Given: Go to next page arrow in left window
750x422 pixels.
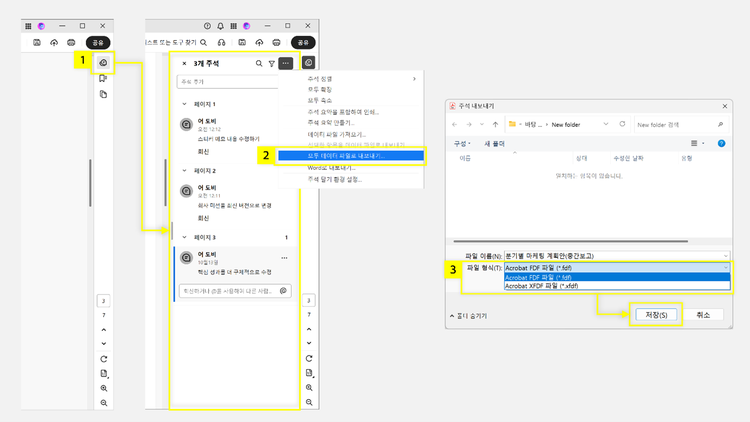Looking at the screenshot, I should point(104,344).
